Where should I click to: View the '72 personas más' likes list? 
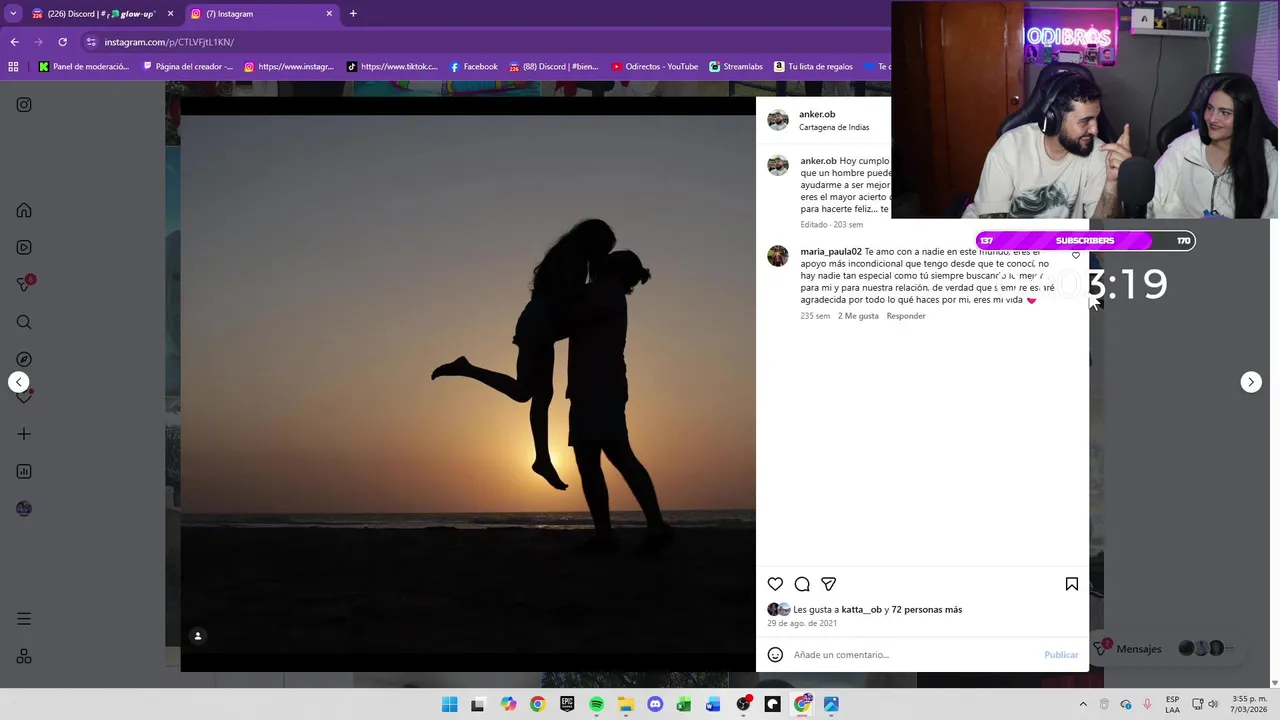(x=927, y=610)
